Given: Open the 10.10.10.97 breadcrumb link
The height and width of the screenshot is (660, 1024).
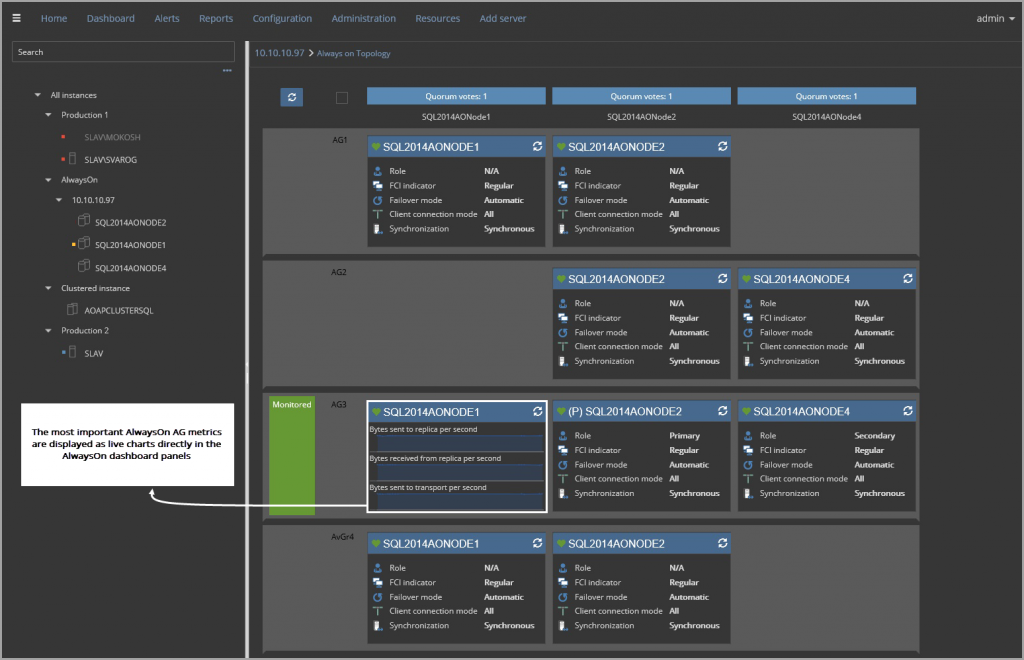Looking at the screenshot, I should tap(278, 54).
